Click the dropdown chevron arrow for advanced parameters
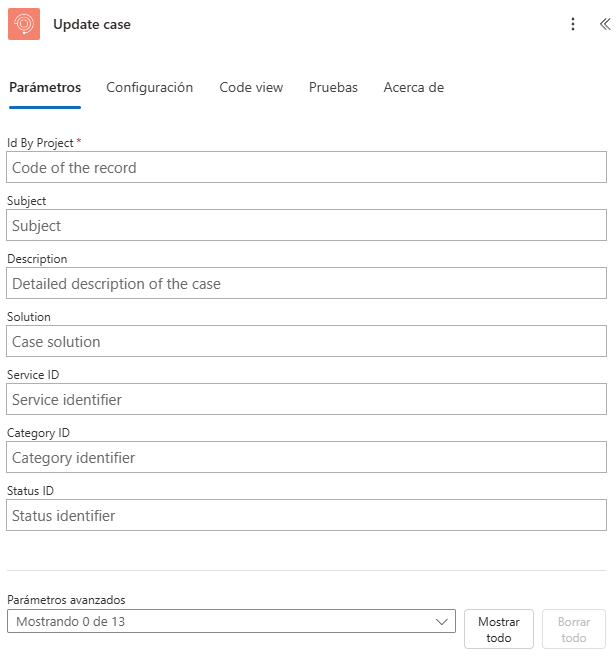This screenshot has width=616, height=663. [x=441, y=622]
